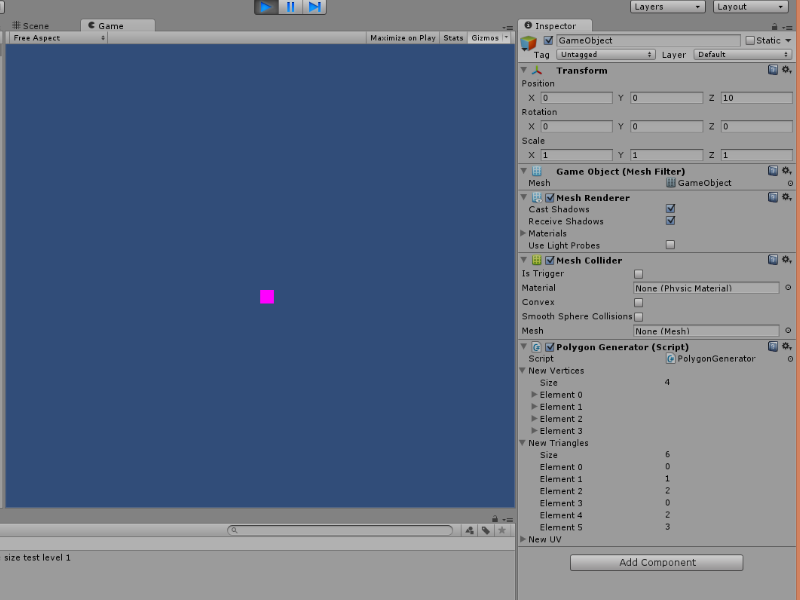The width and height of the screenshot is (800, 600).
Task: Switch to the Scene tab
Action: click(31, 26)
